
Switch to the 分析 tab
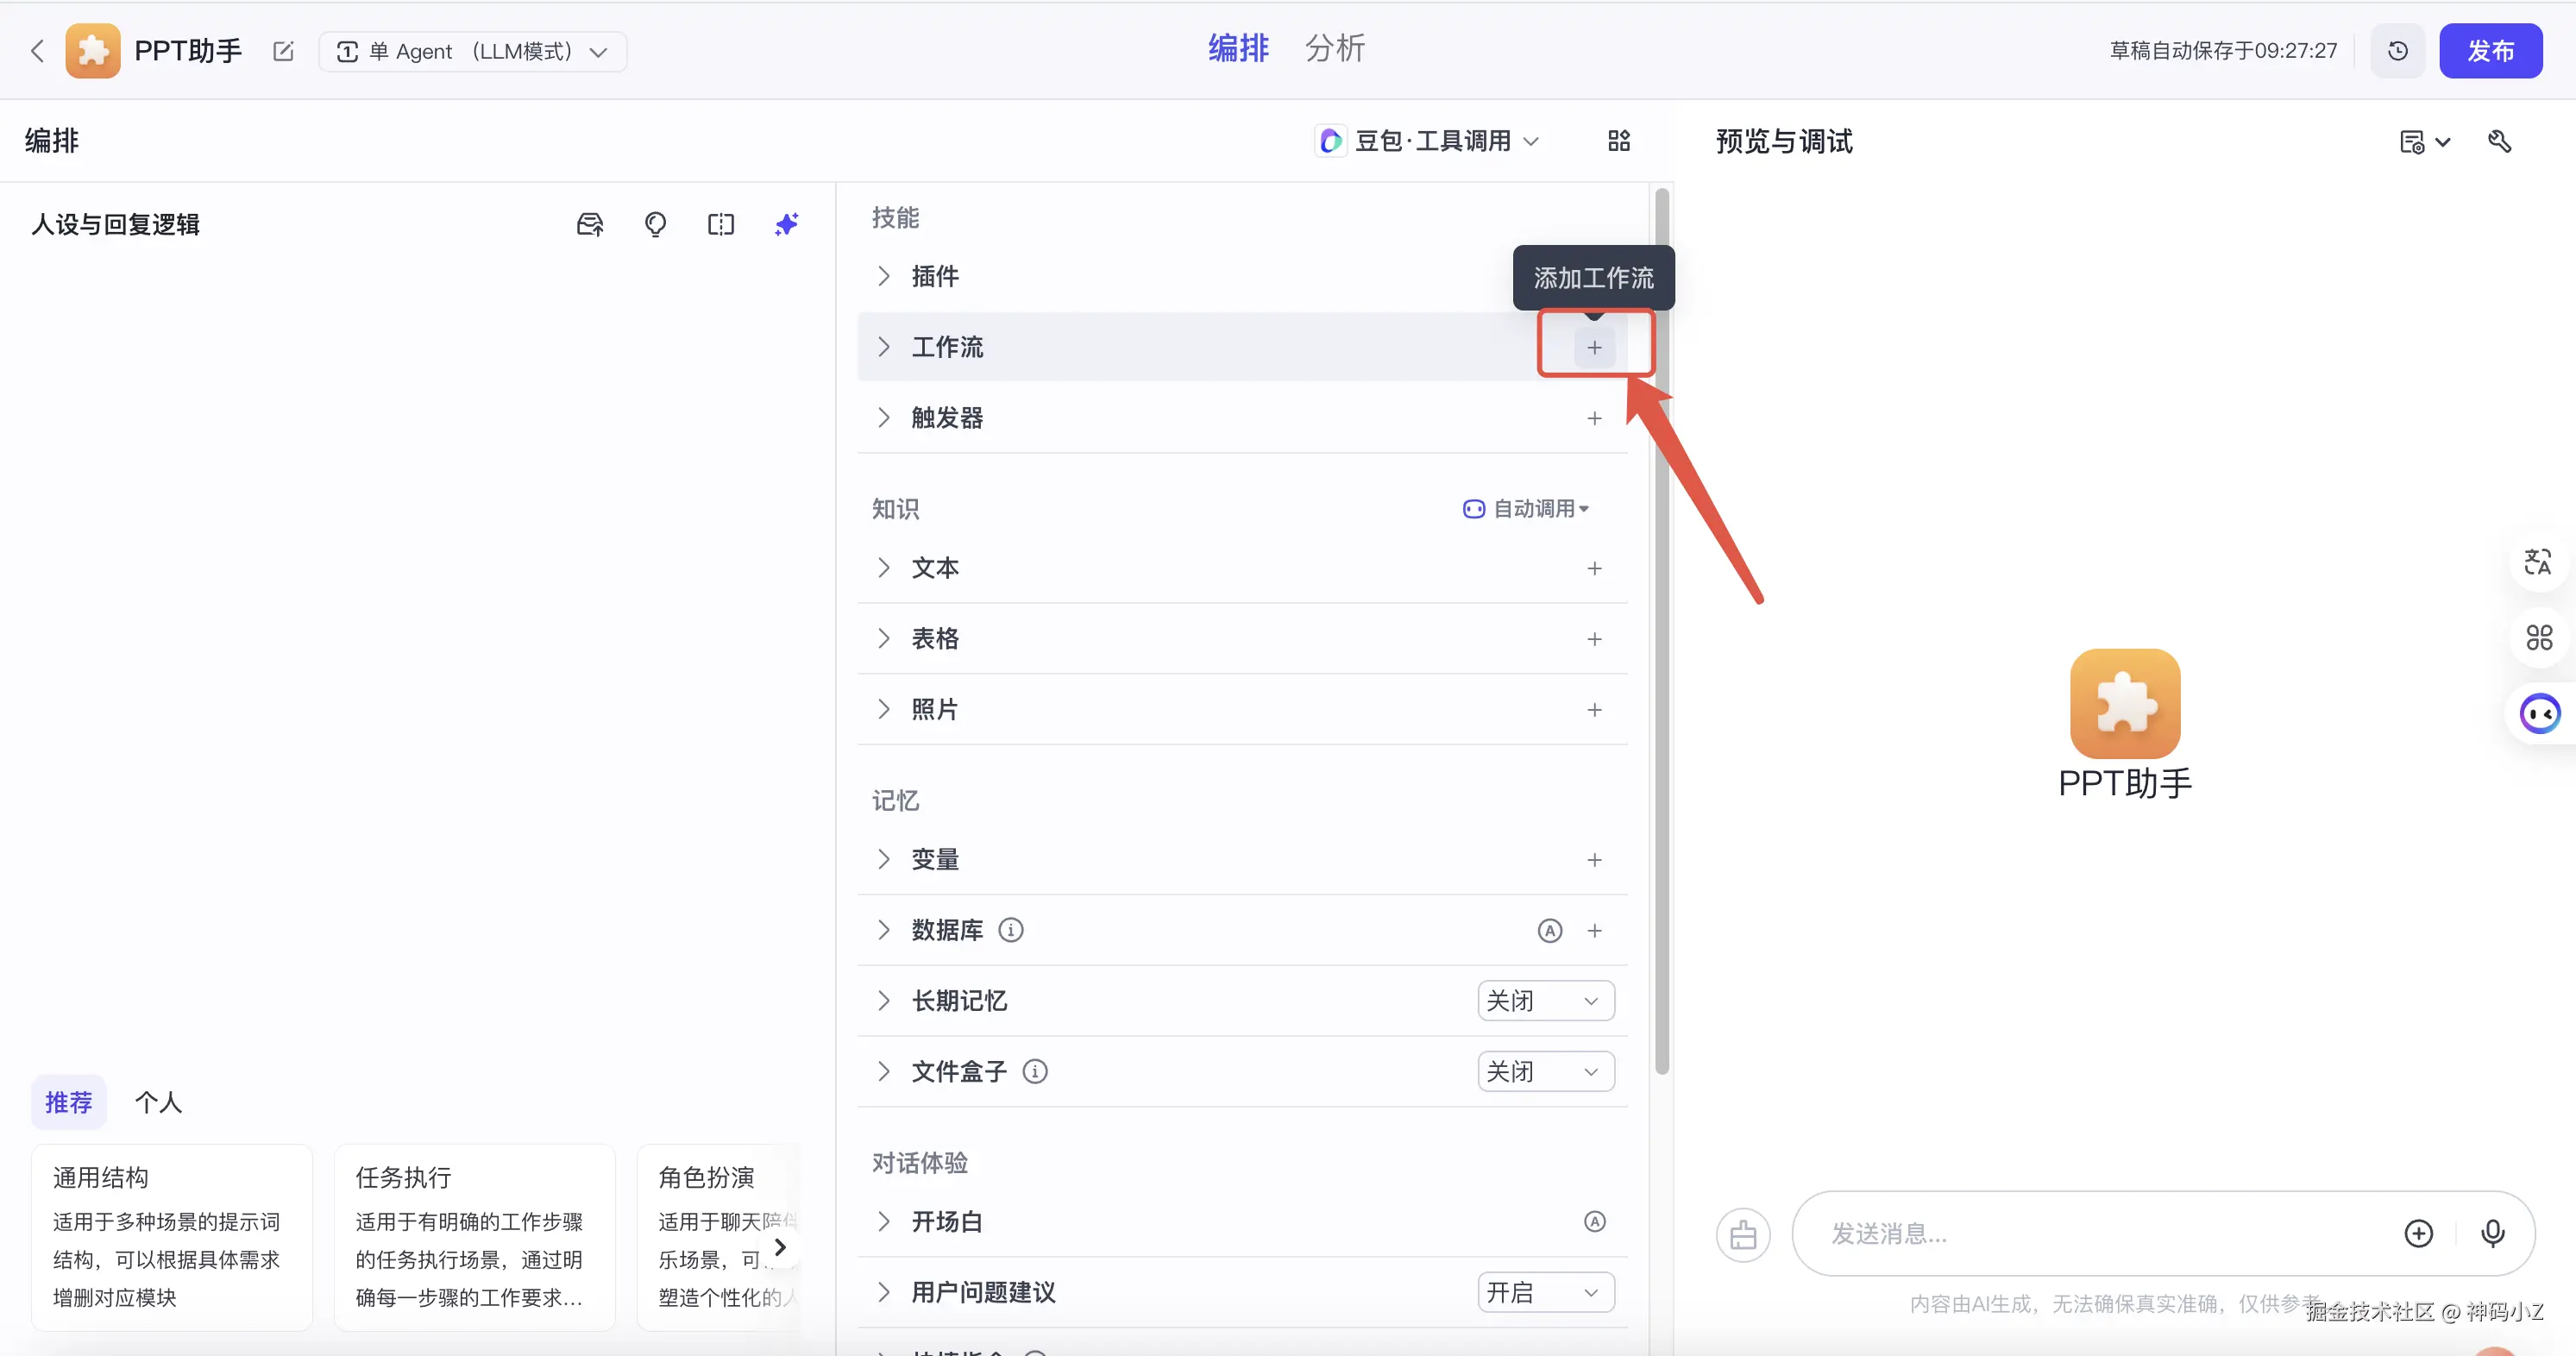(x=1334, y=48)
